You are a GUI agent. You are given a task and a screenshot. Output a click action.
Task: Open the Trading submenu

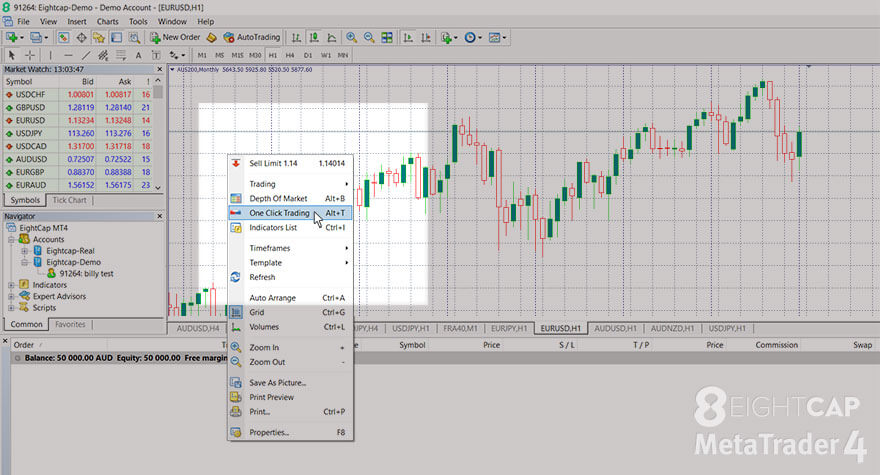[291, 184]
